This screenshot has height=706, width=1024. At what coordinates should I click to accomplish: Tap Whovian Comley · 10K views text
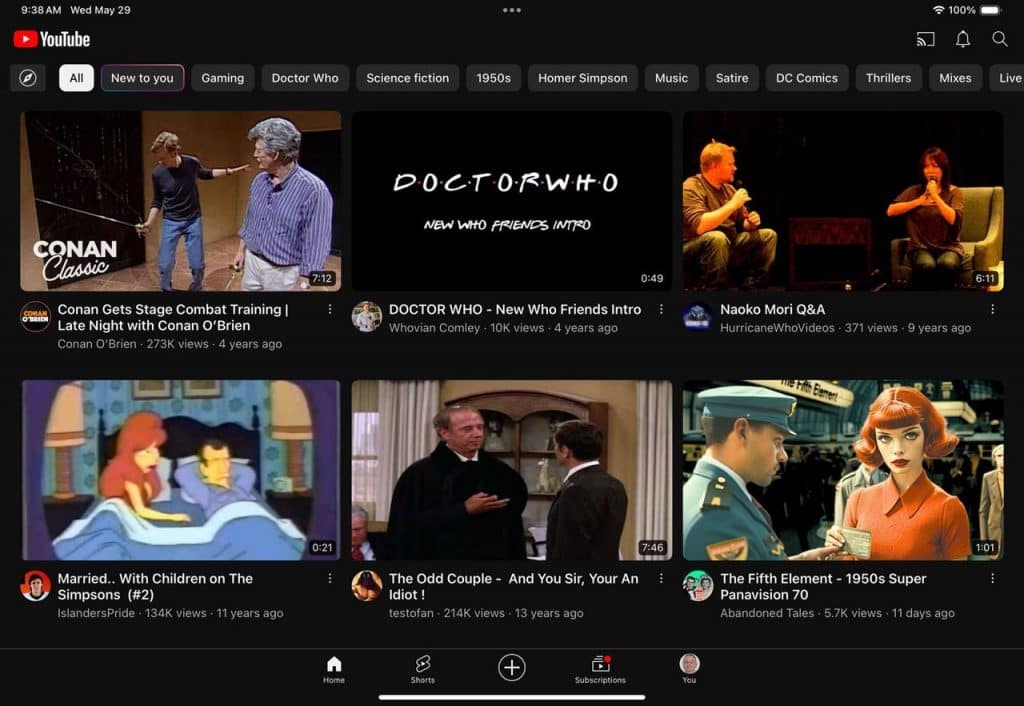click(x=503, y=328)
